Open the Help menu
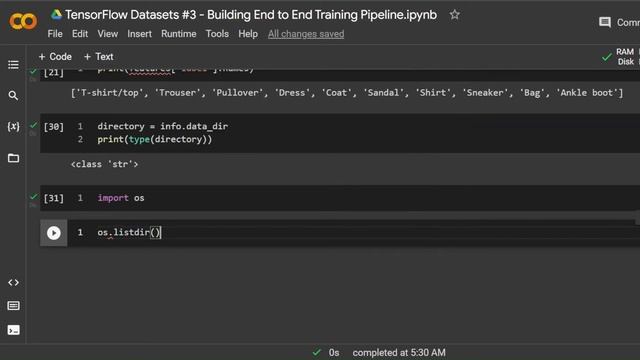640x360 pixels. click(x=248, y=34)
